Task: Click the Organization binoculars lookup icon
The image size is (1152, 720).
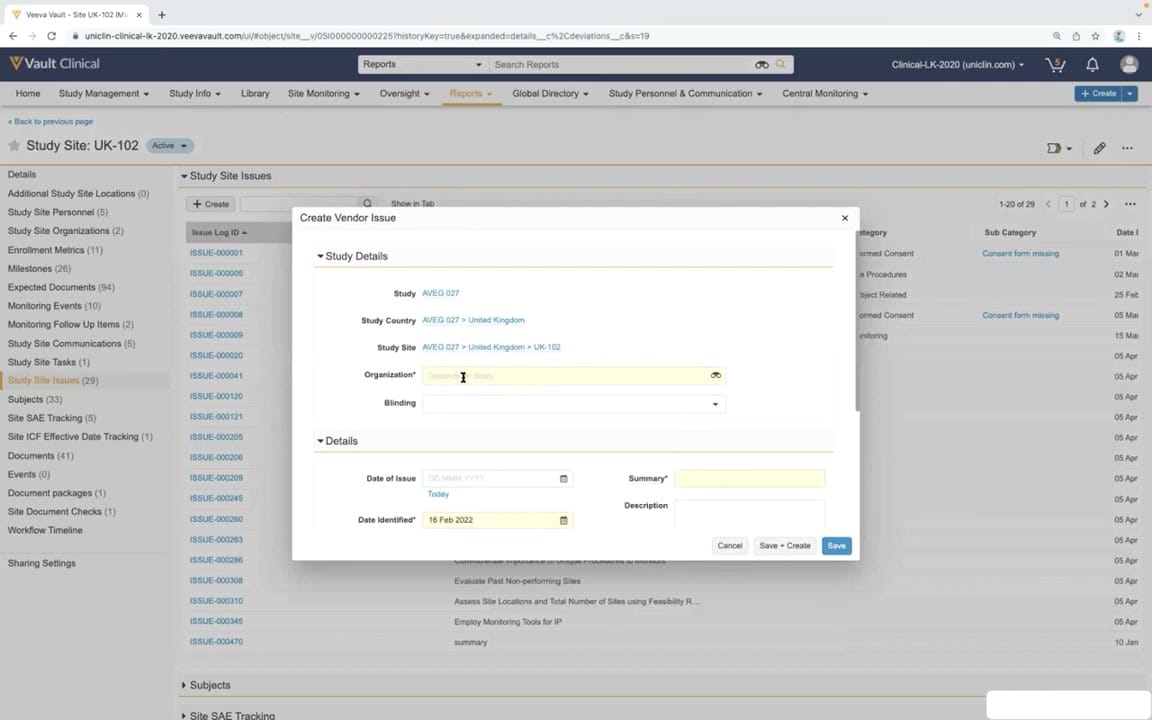Action: coord(716,375)
